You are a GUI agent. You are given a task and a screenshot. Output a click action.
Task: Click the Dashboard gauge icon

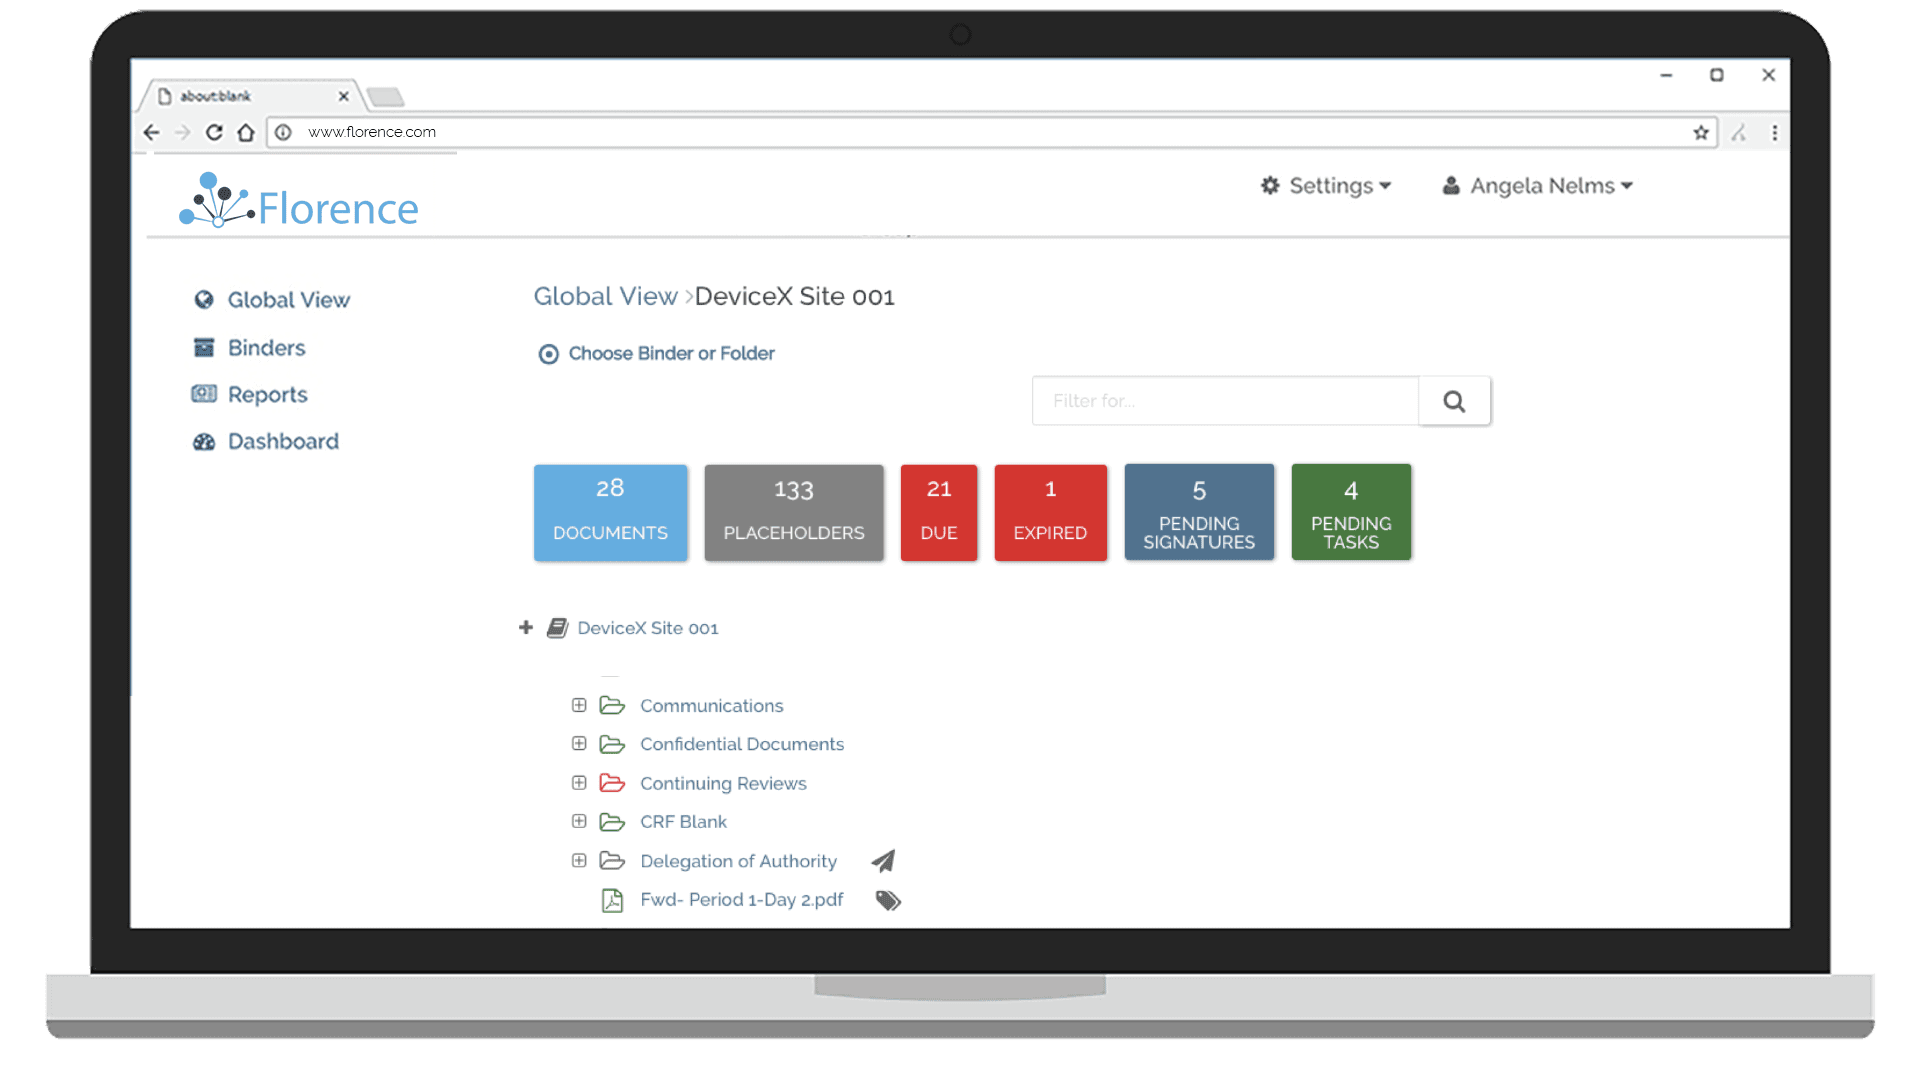click(204, 442)
